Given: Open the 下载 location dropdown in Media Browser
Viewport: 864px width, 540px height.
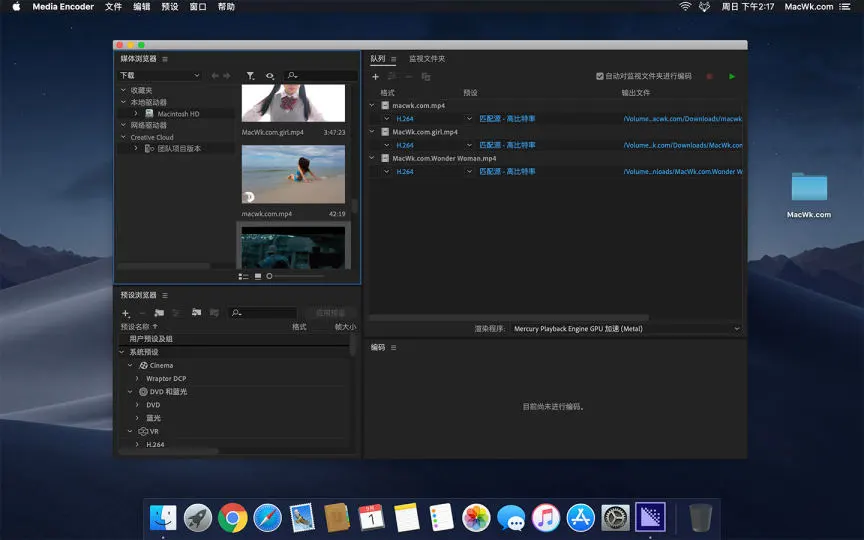Looking at the screenshot, I should coord(159,75).
